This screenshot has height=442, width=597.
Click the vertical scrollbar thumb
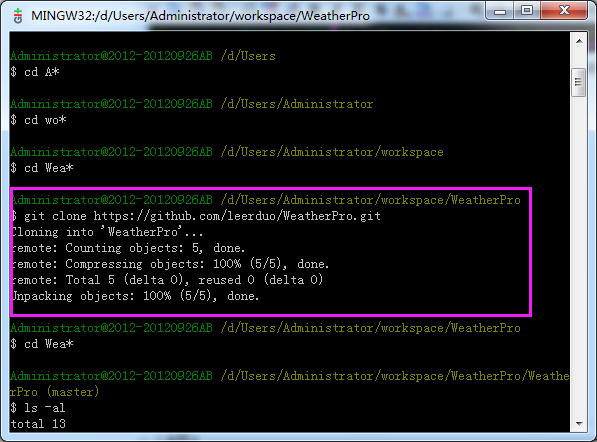click(579, 82)
